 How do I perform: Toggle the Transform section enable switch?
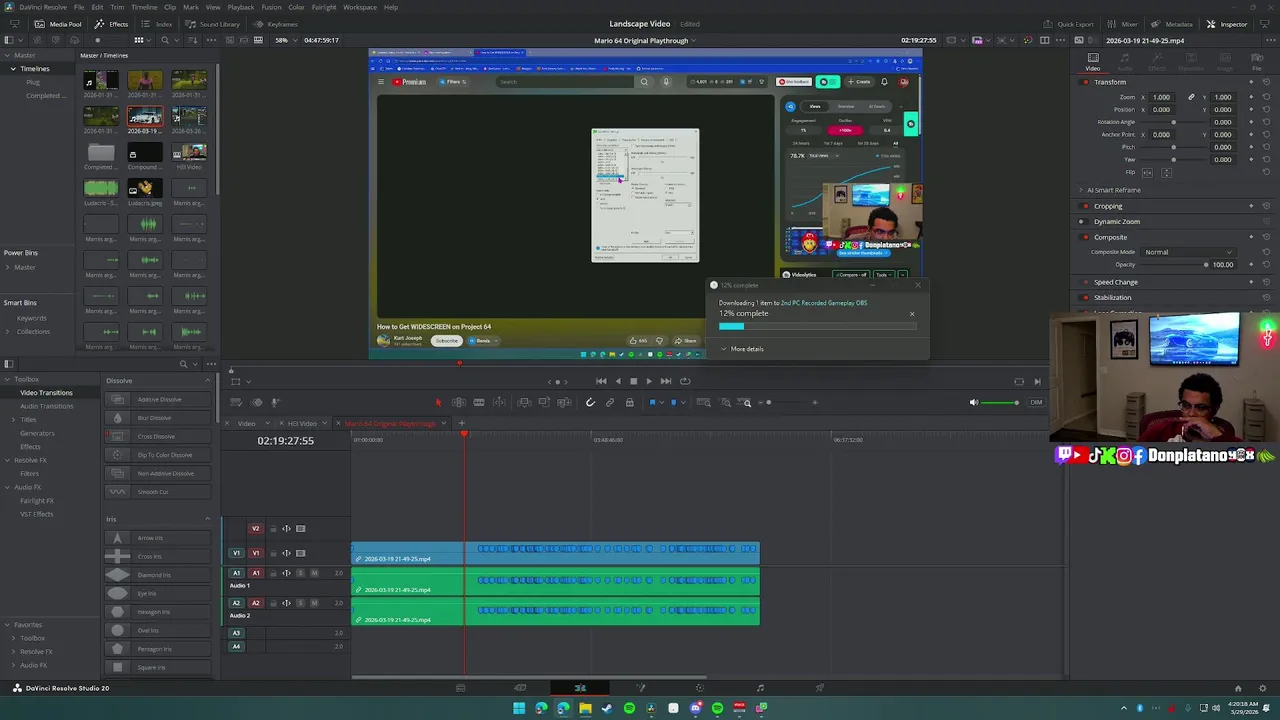click(x=1084, y=82)
